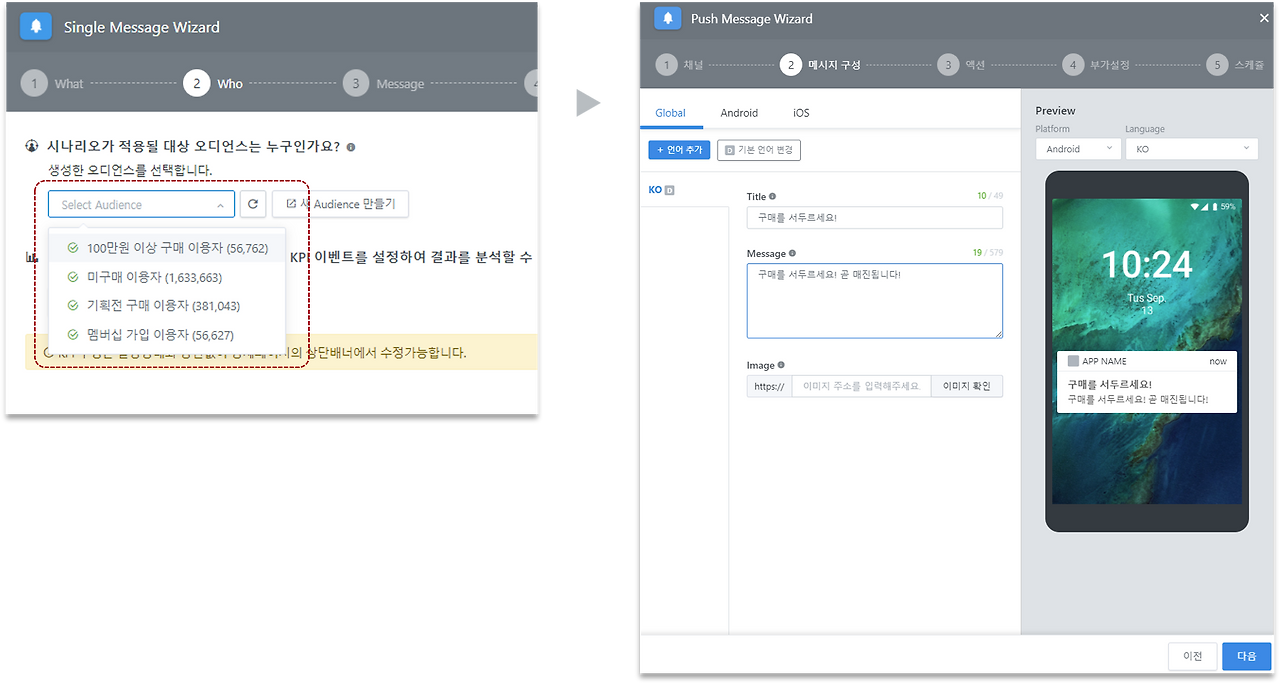Viewport: 1280px width, 684px height.
Task: Click the audience person icon before the question
Action: 33,146
